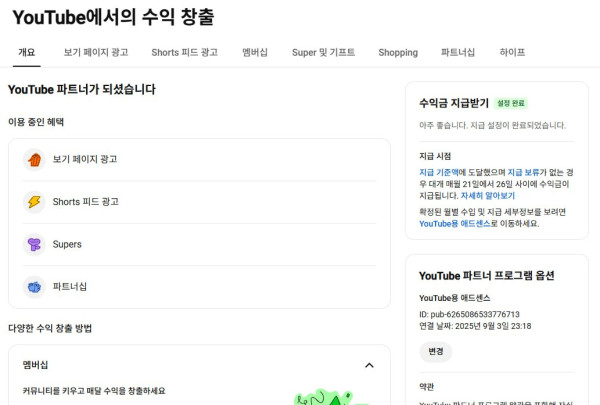Click the 다양한 수익 창출 방법 heading
Viewport: 600px width, 405px height.
[50, 328]
